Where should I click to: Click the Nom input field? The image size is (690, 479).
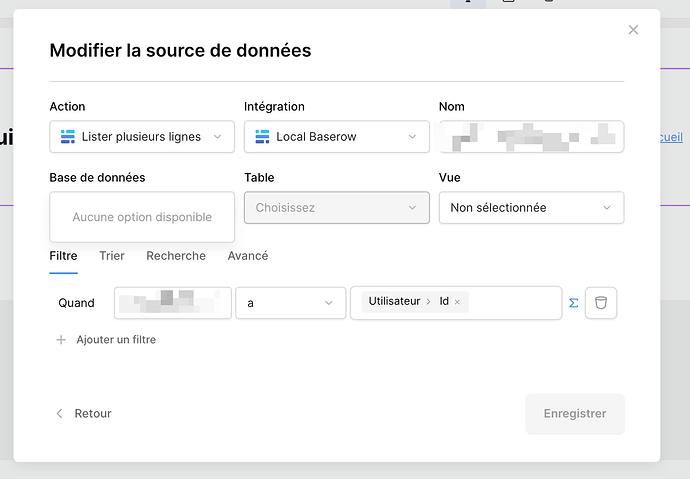pos(531,137)
